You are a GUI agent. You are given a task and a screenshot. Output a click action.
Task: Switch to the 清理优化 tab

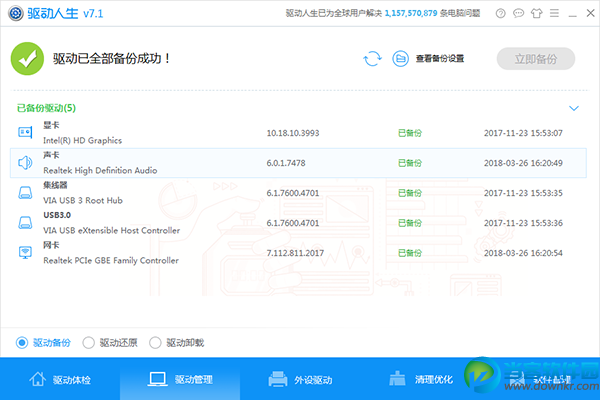click(x=420, y=379)
